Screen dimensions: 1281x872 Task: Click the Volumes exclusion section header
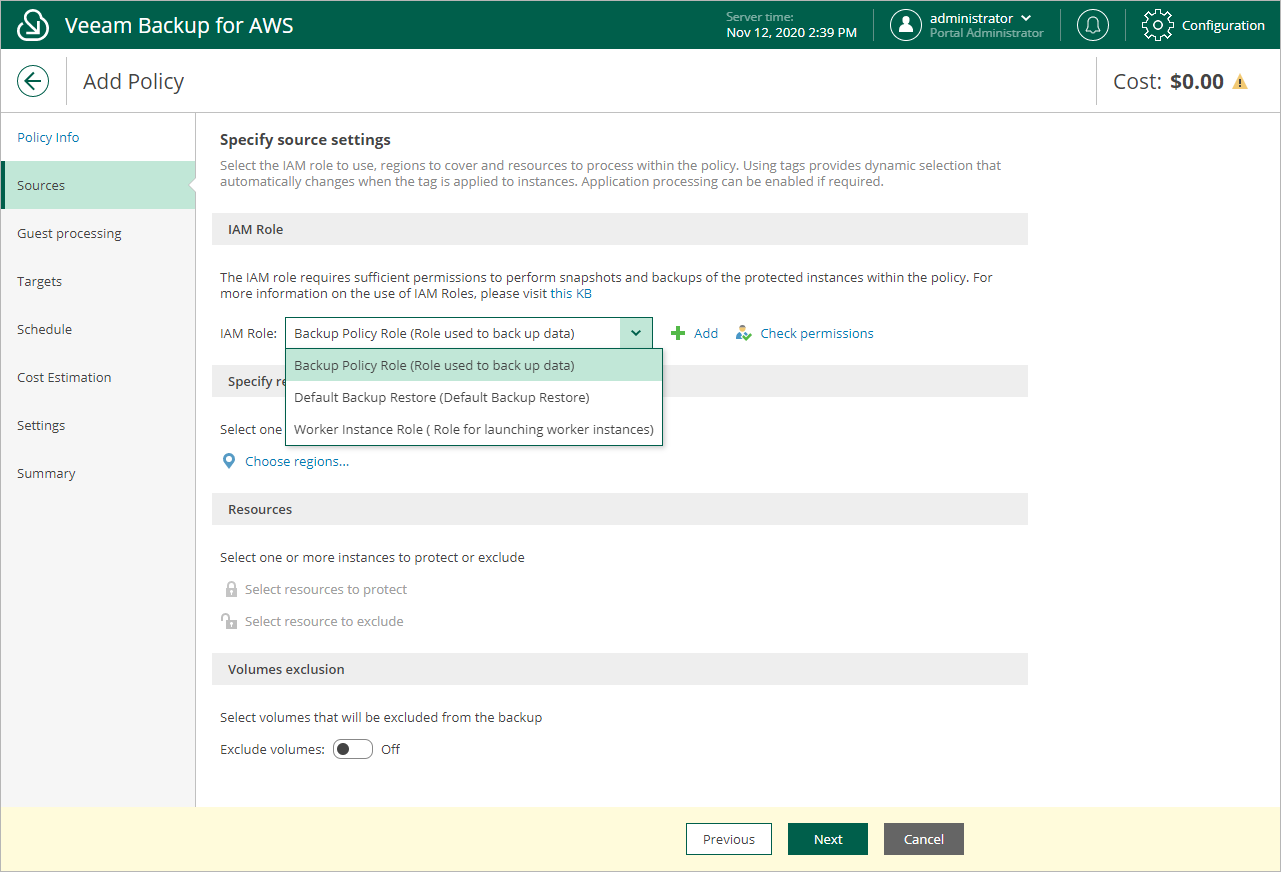pos(620,669)
